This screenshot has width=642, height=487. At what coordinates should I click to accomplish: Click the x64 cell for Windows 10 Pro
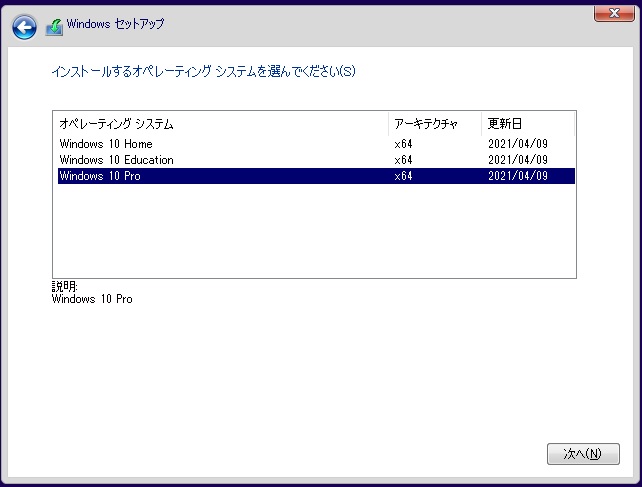click(x=403, y=176)
